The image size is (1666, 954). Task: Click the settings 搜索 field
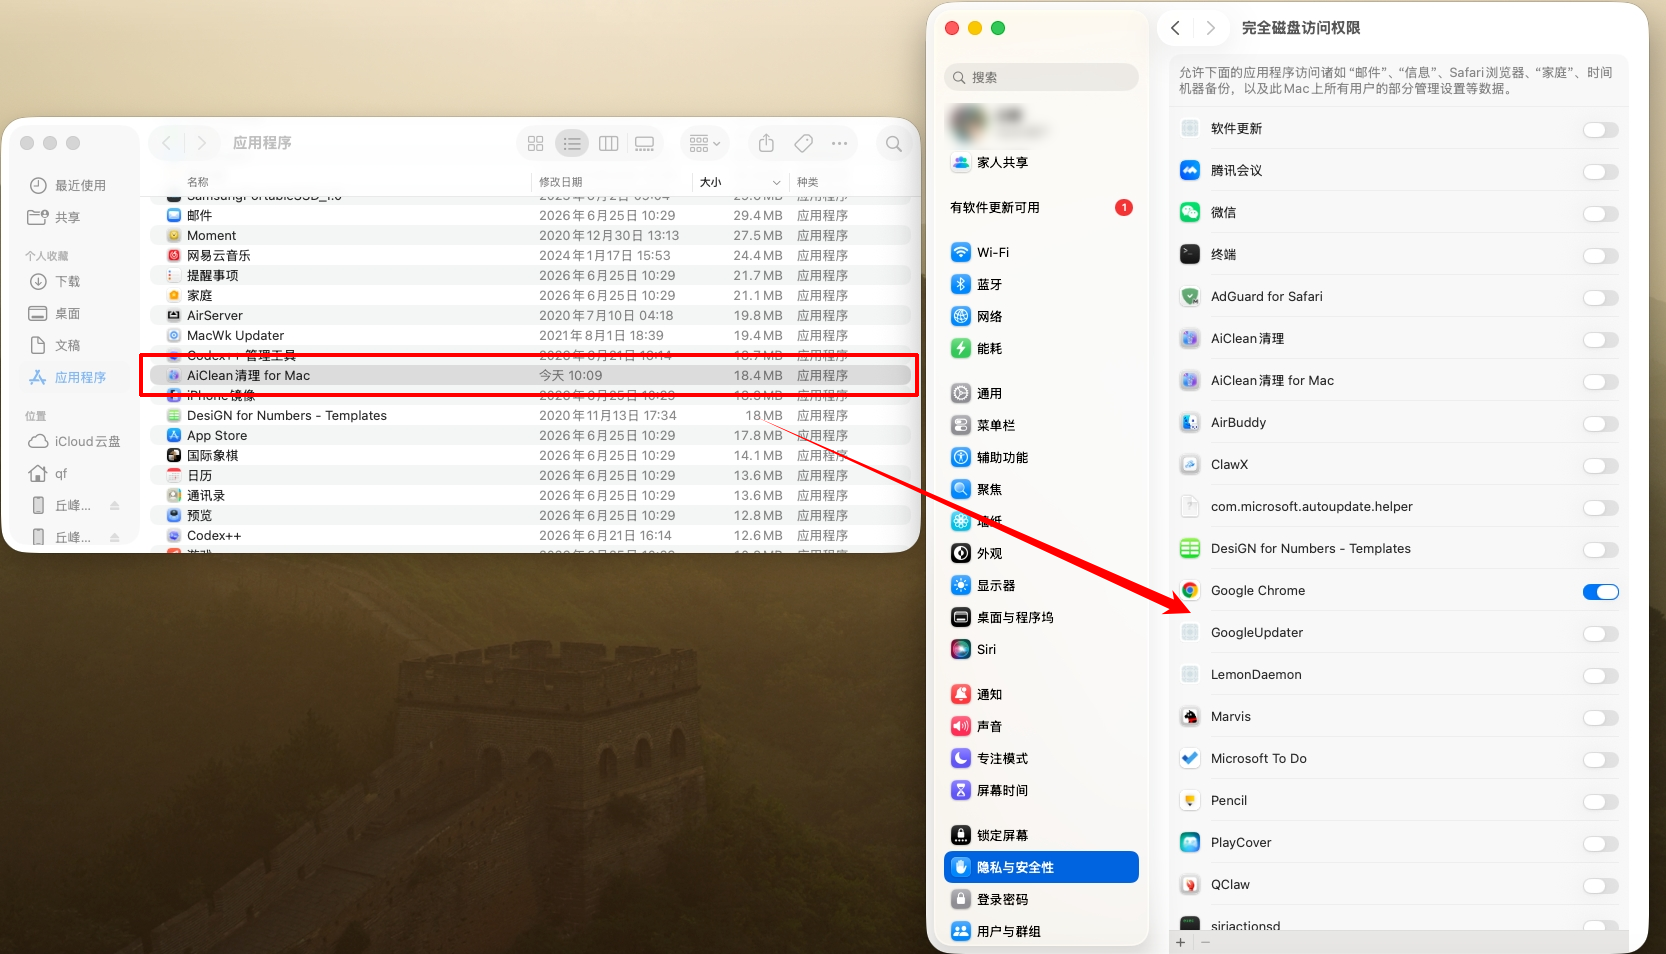pyautogui.click(x=1041, y=77)
